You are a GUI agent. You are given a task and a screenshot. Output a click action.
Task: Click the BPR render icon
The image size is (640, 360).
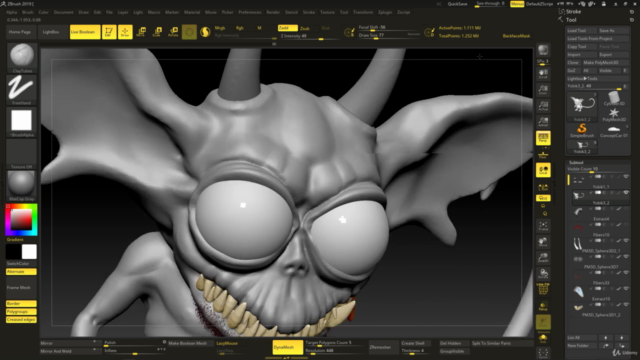543,51
